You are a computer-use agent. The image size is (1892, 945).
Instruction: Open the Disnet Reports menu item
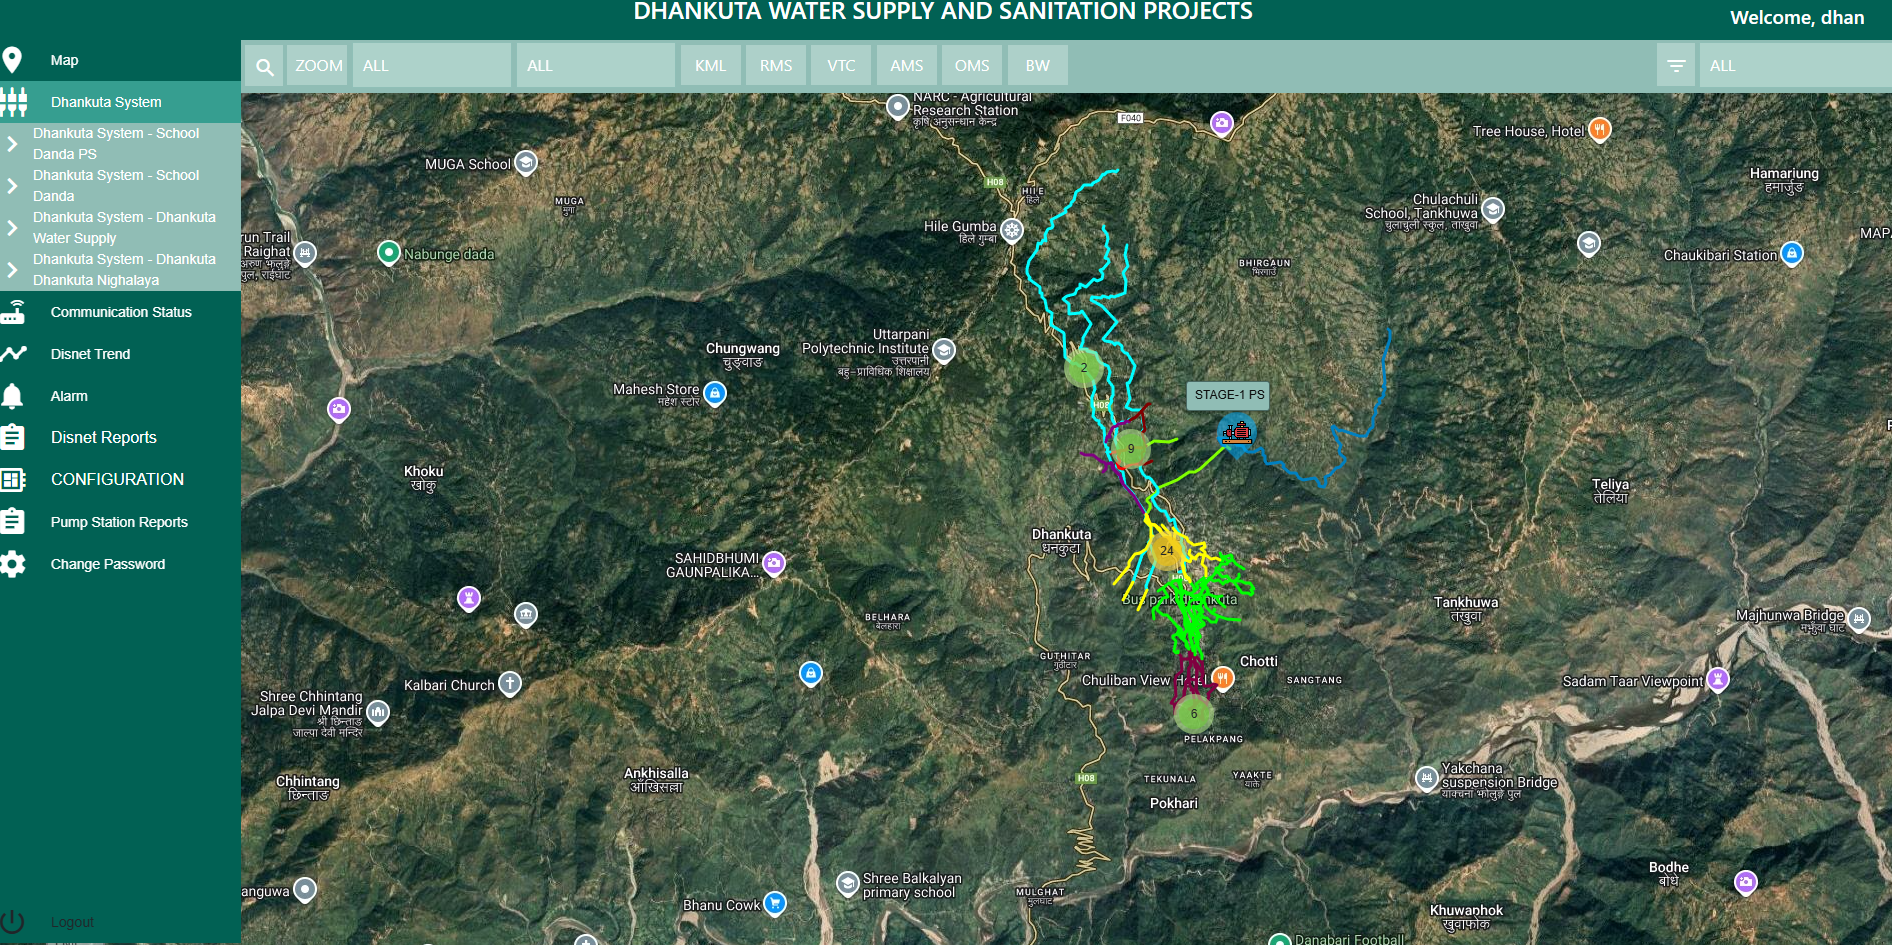104,438
